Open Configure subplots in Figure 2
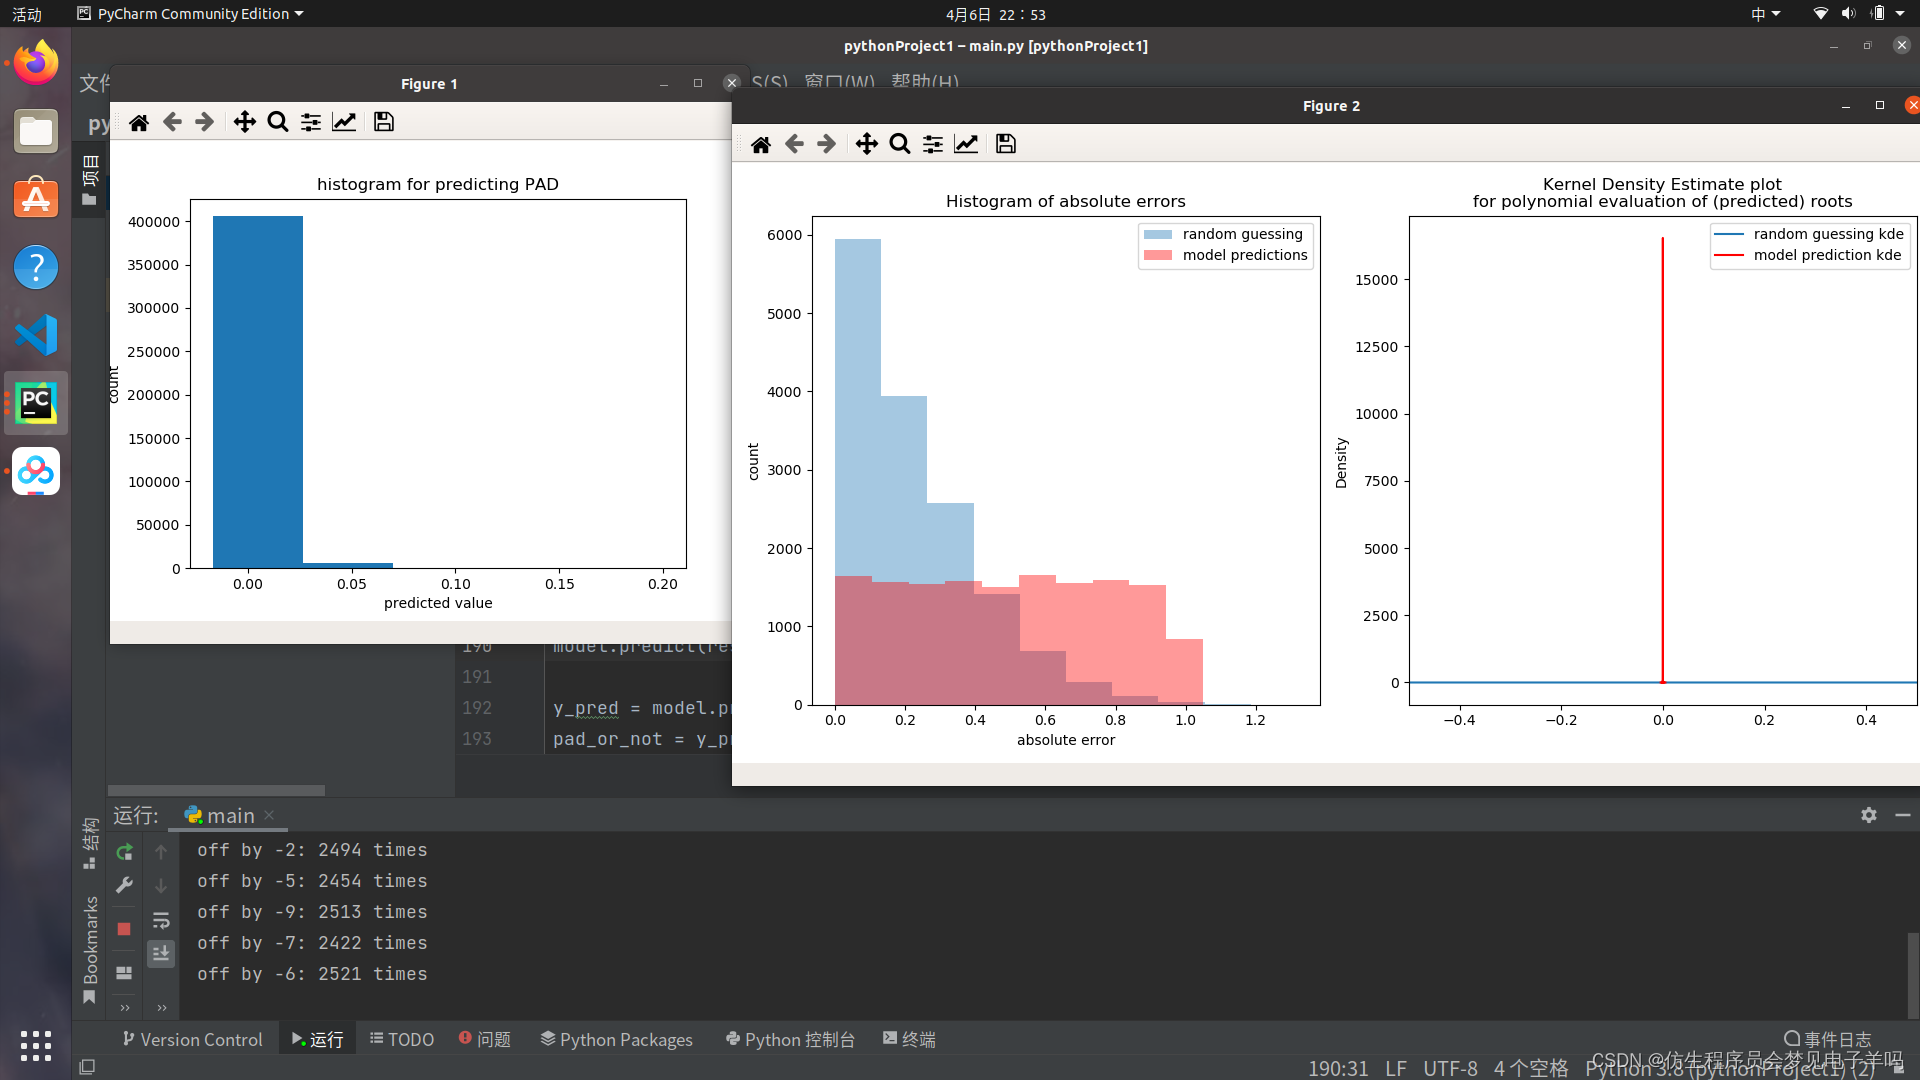 (x=933, y=144)
